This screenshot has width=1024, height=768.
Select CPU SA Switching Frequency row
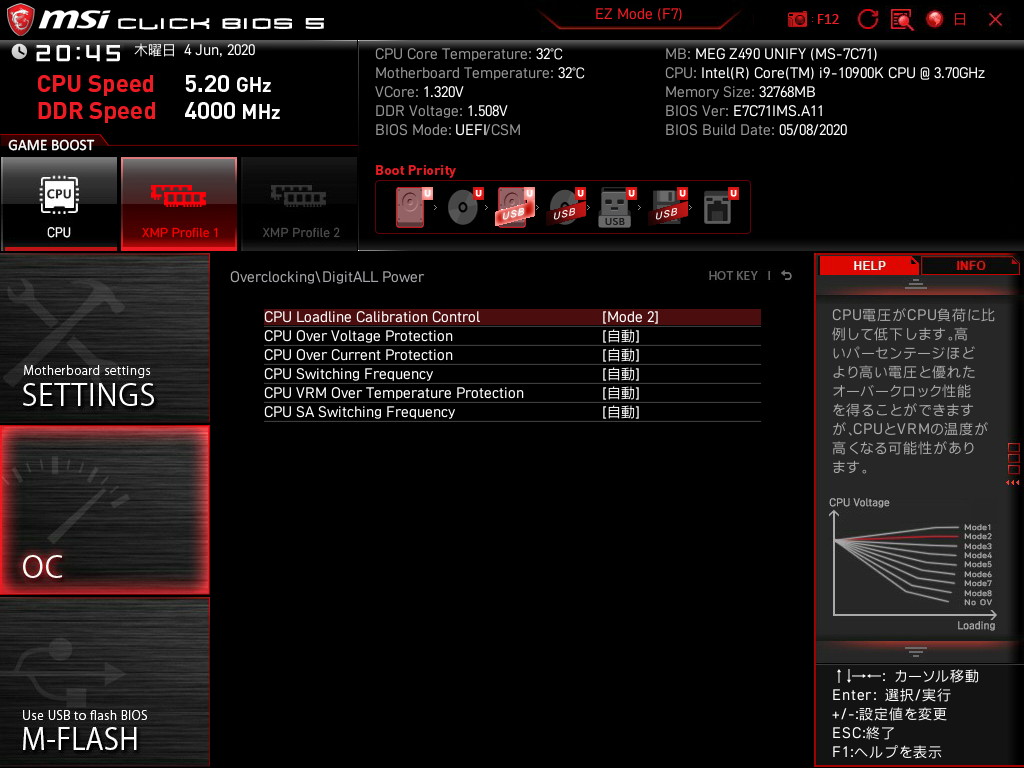[x=512, y=412]
